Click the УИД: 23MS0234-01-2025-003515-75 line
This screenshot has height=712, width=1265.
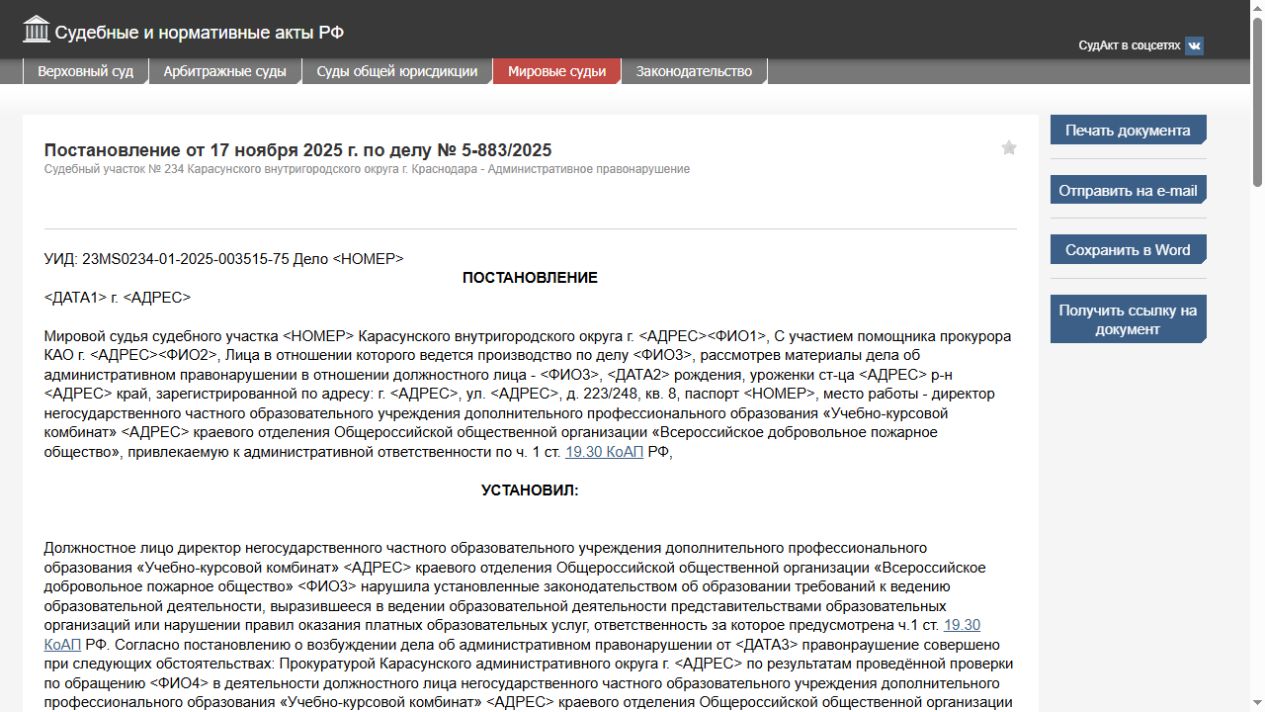(x=224, y=259)
